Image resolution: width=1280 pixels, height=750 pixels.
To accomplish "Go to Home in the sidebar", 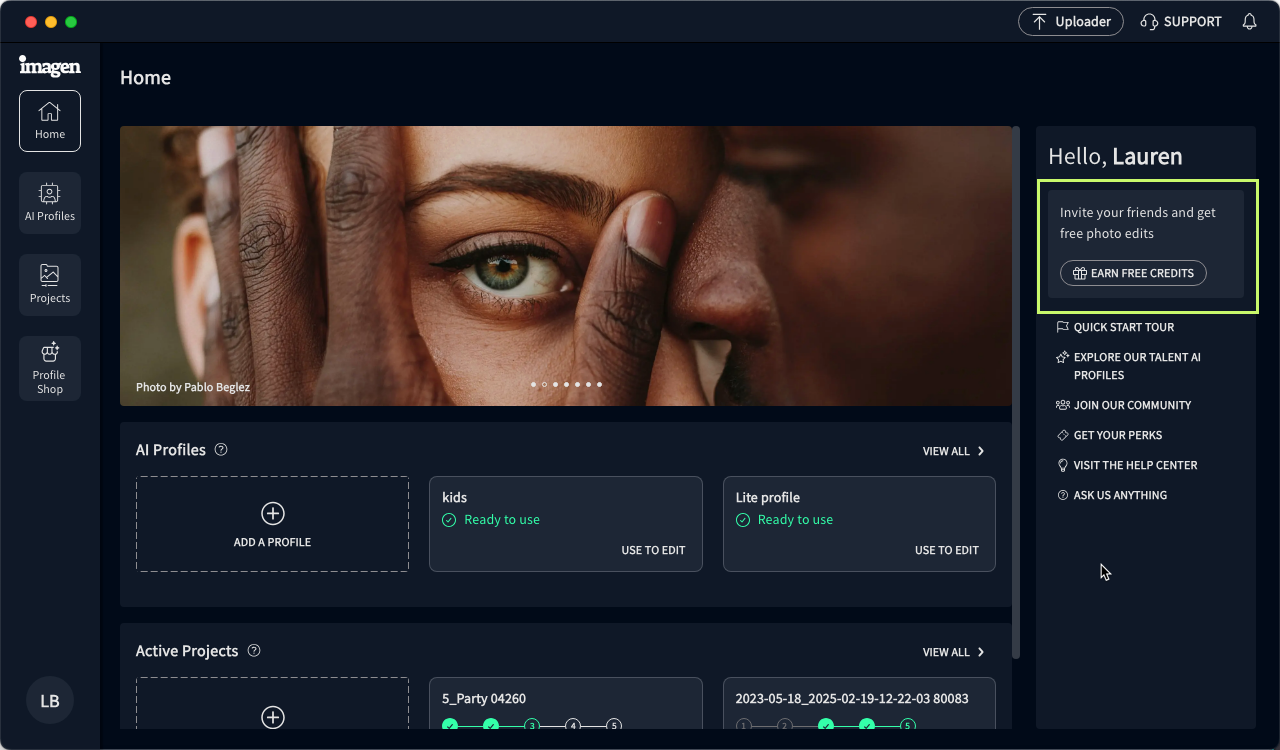I will tap(50, 121).
